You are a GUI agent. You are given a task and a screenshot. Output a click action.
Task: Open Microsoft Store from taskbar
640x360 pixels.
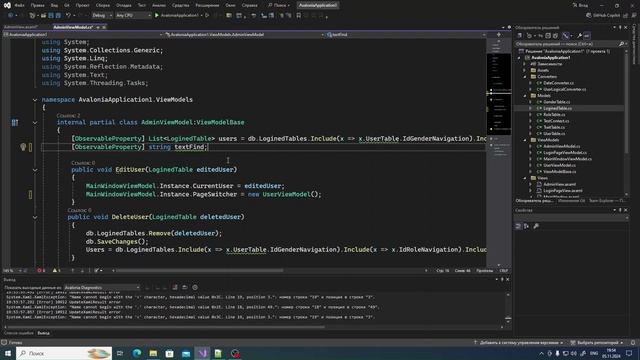[169, 353]
